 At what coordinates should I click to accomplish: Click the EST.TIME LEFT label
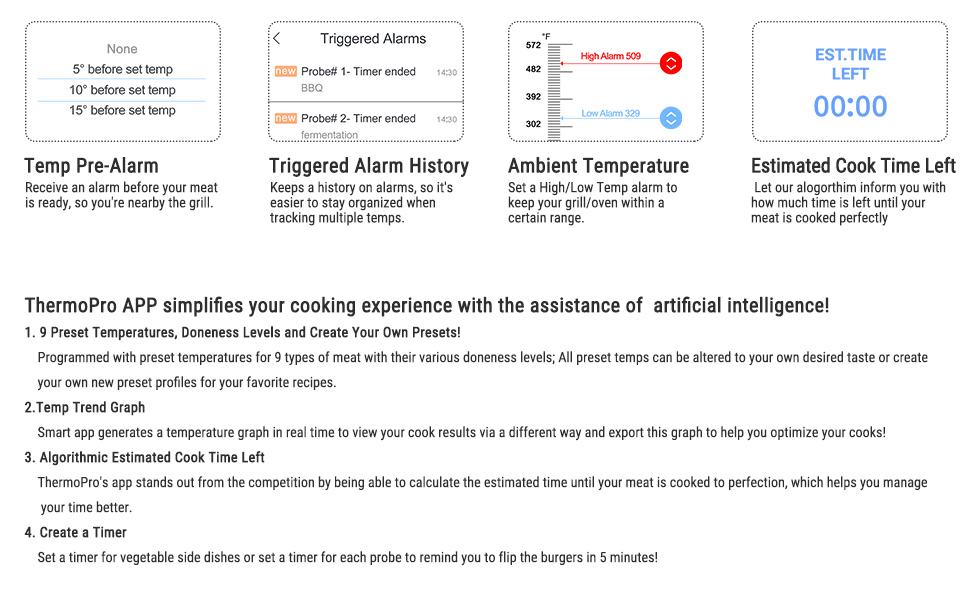pyautogui.click(x=850, y=64)
